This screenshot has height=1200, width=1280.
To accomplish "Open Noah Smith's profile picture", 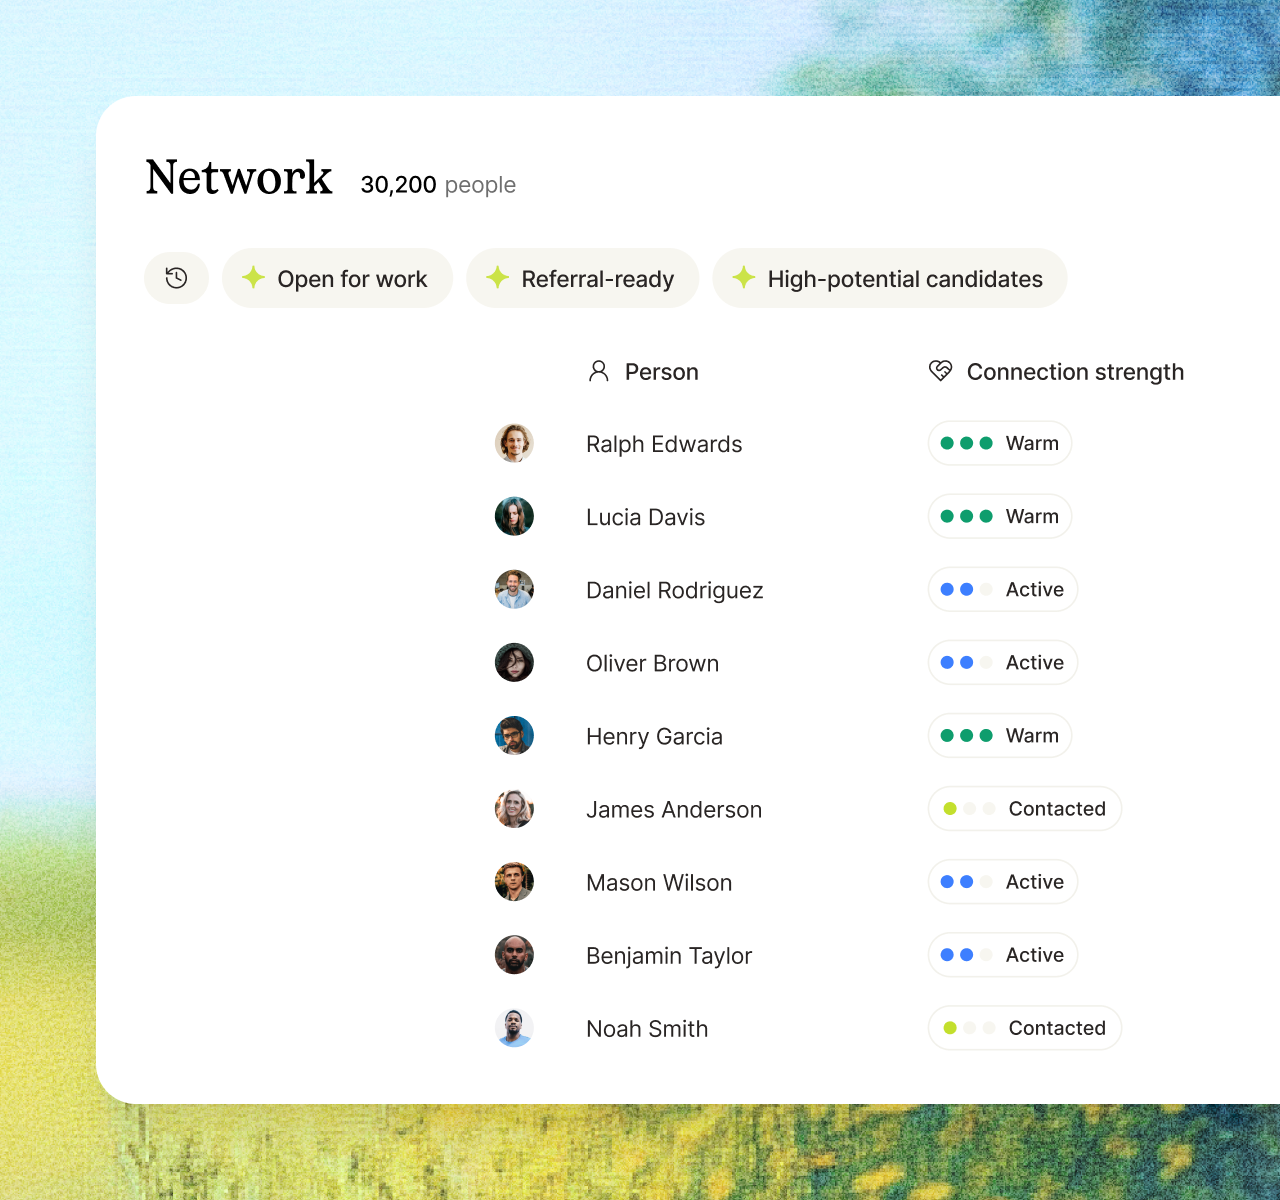I will pos(514,1028).
